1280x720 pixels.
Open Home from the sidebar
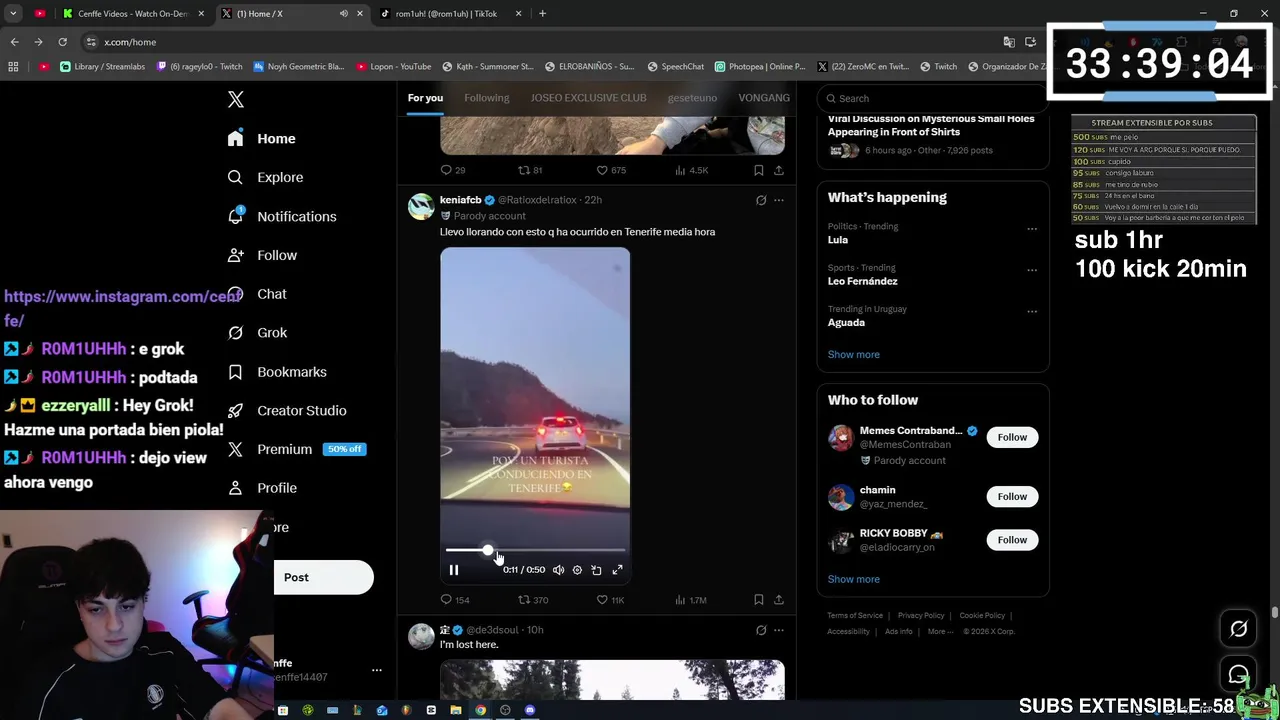pos(261,139)
